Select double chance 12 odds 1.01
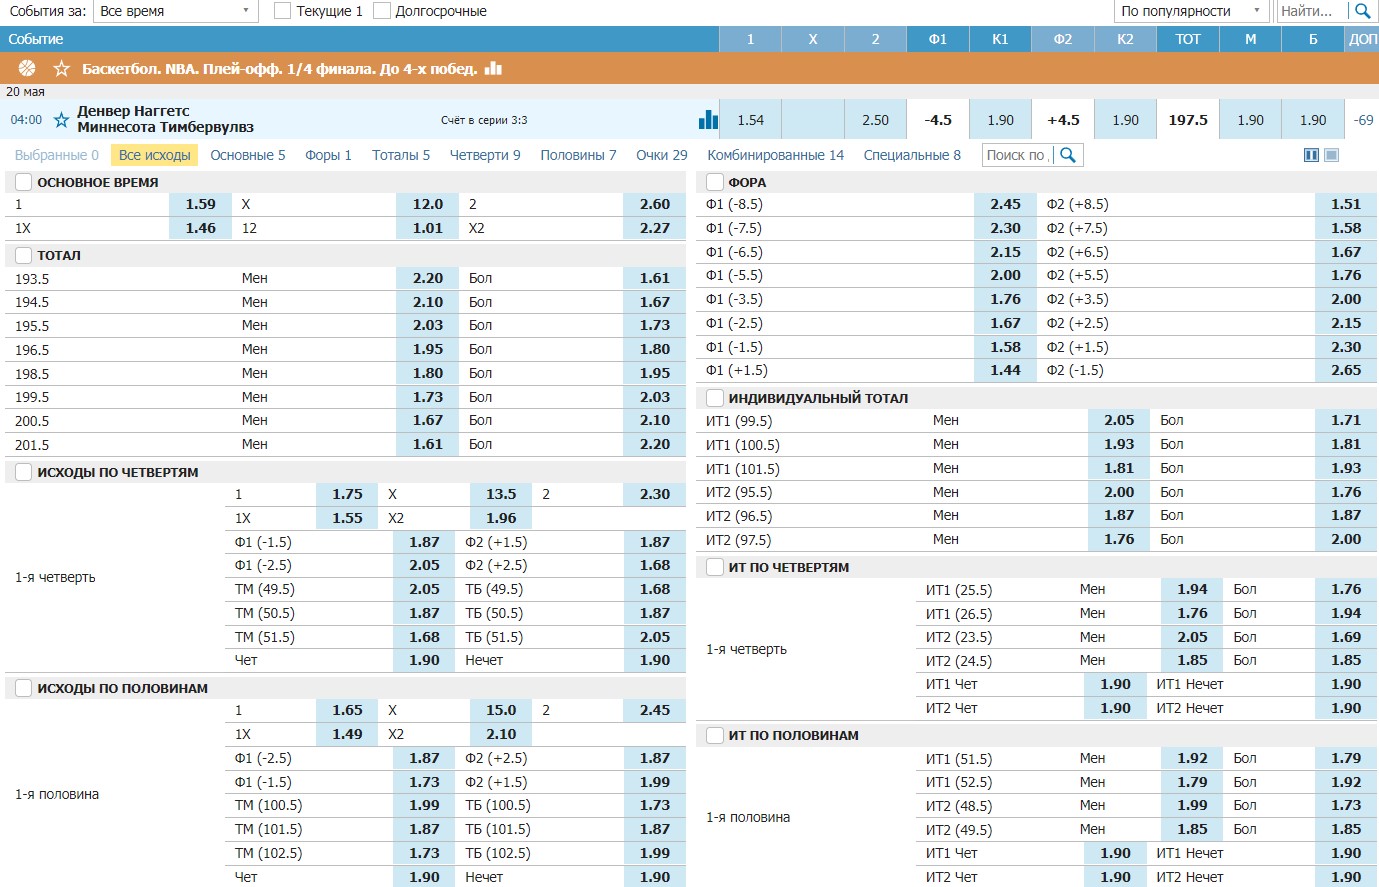Image resolution: width=1379 pixels, height=887 pixels. (x=428, y=228)
